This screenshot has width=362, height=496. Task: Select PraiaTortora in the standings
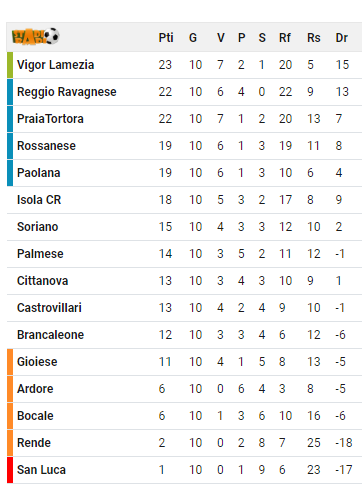50,119
